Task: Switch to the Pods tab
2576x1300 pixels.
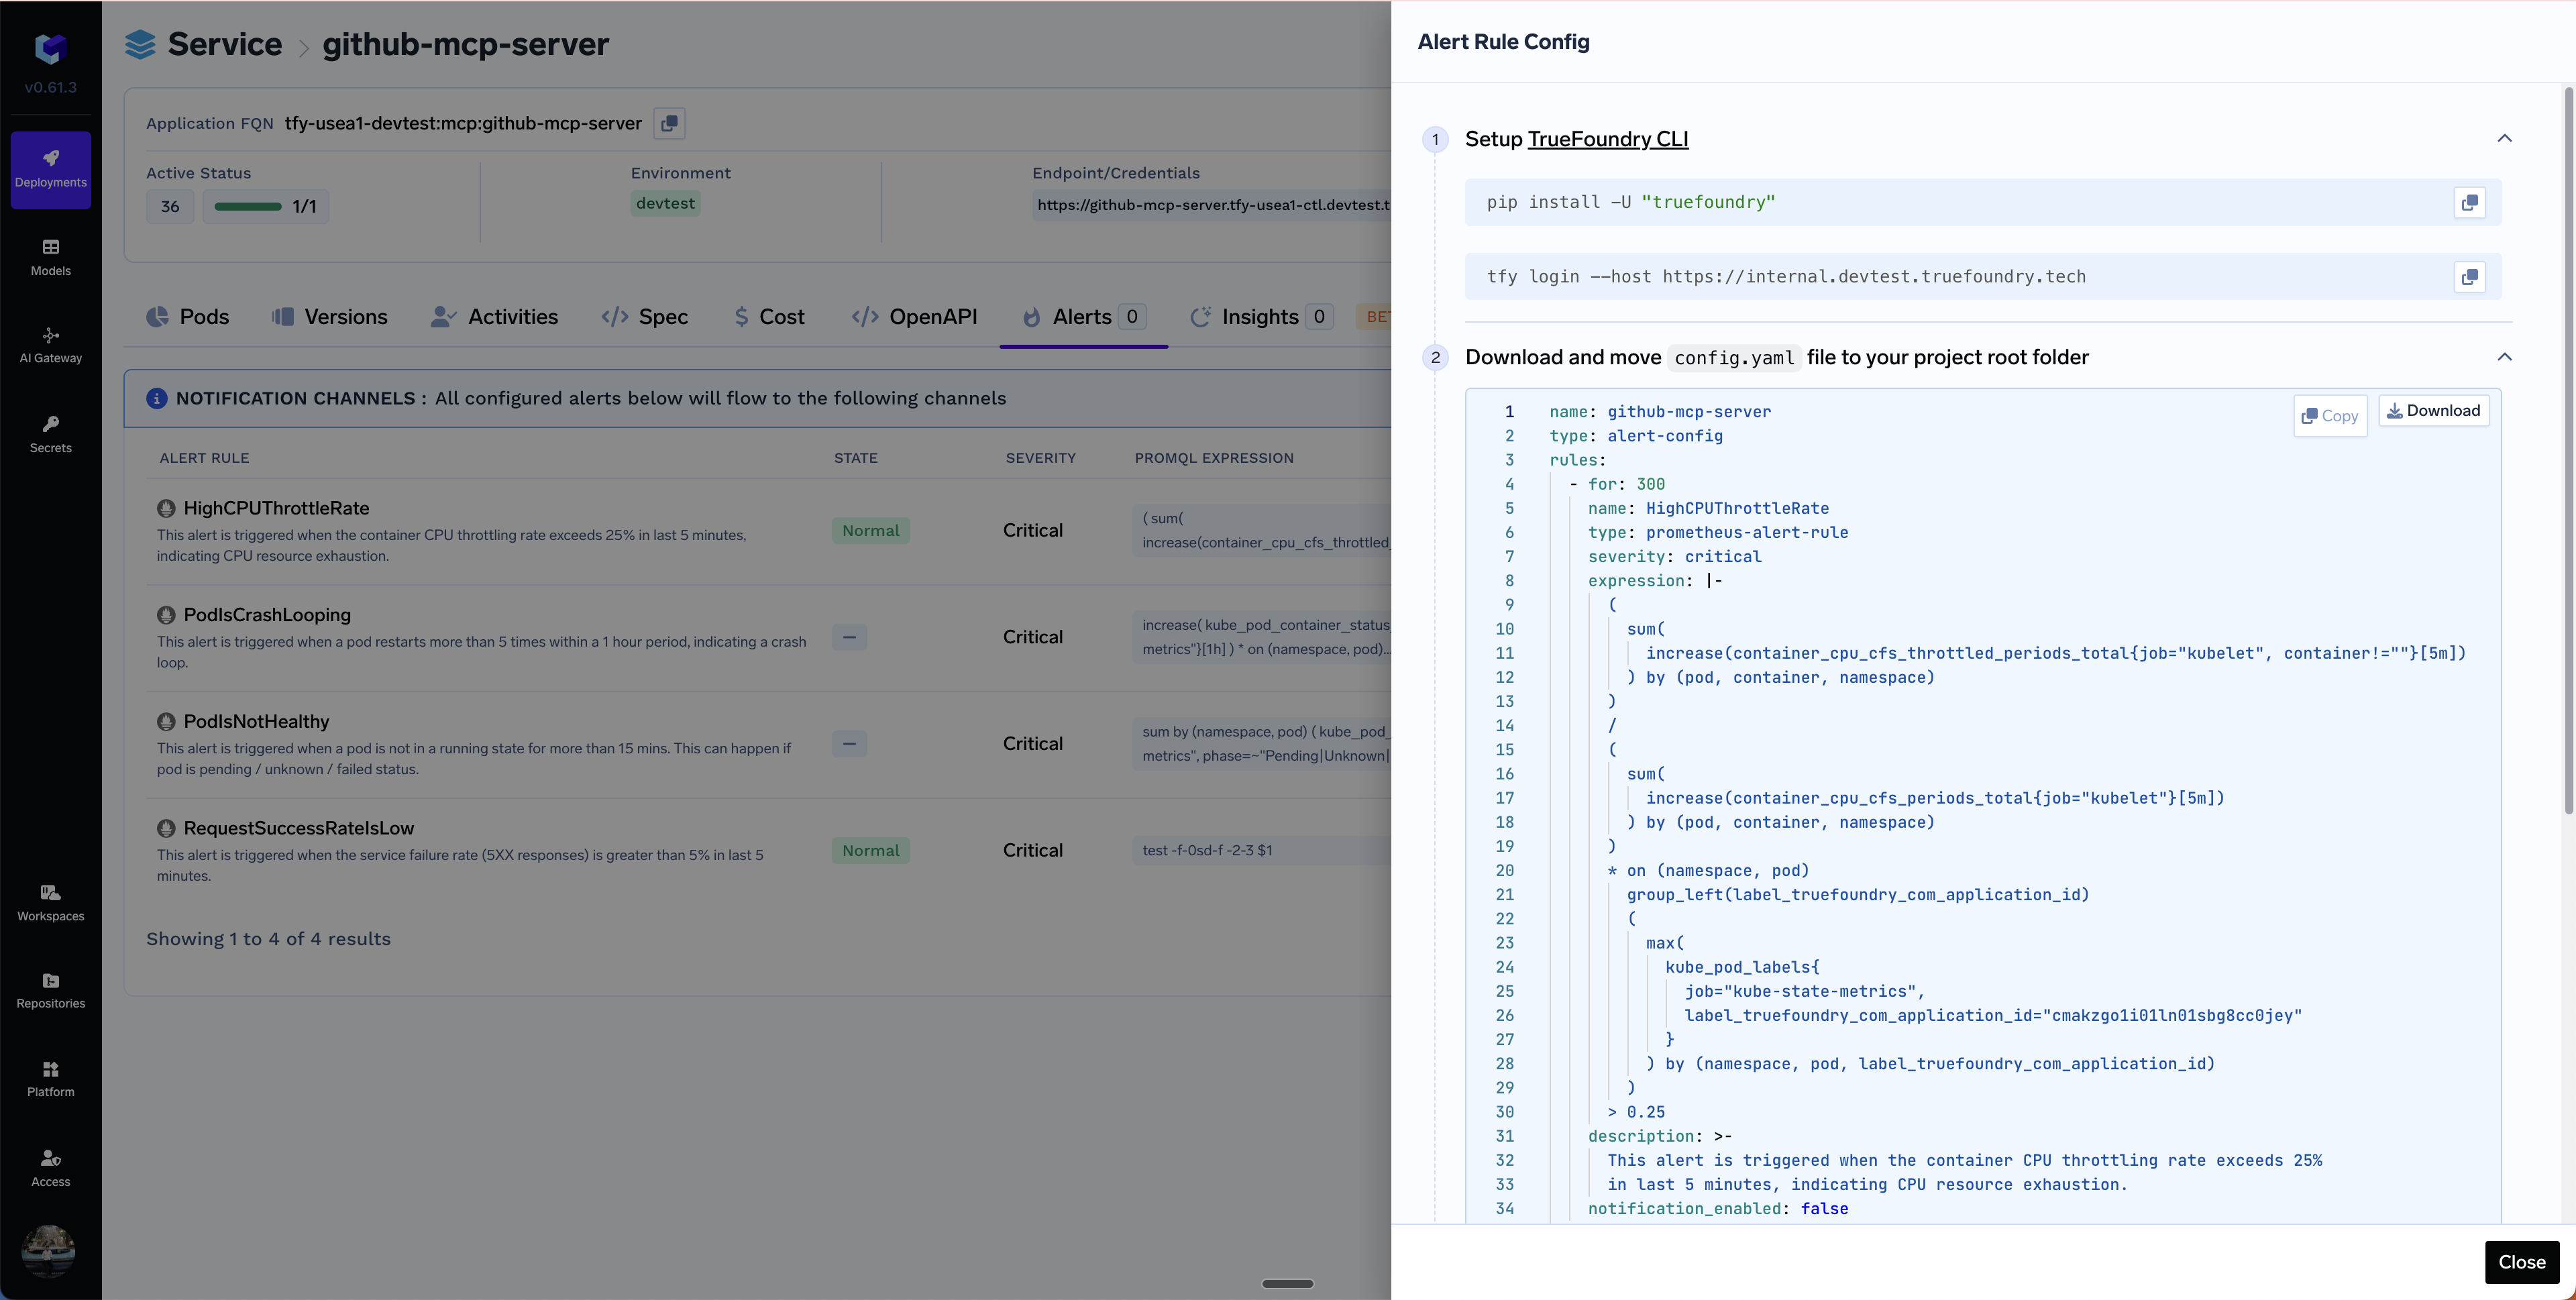Action: coord(188,317)
